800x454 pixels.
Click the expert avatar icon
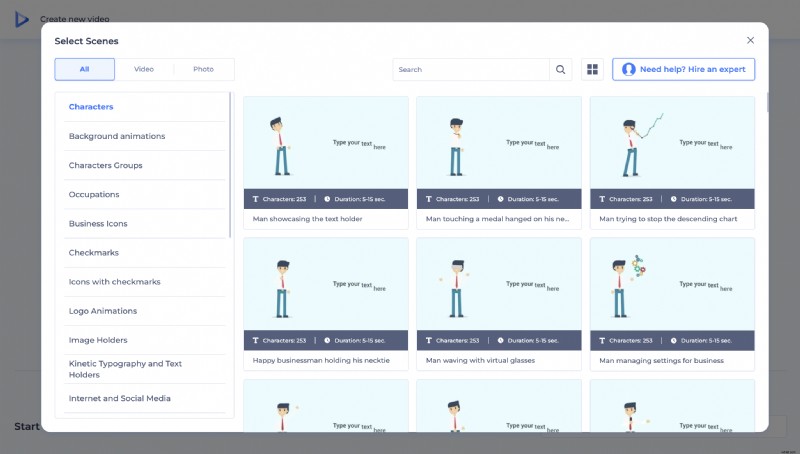click(x=628, y=70)
